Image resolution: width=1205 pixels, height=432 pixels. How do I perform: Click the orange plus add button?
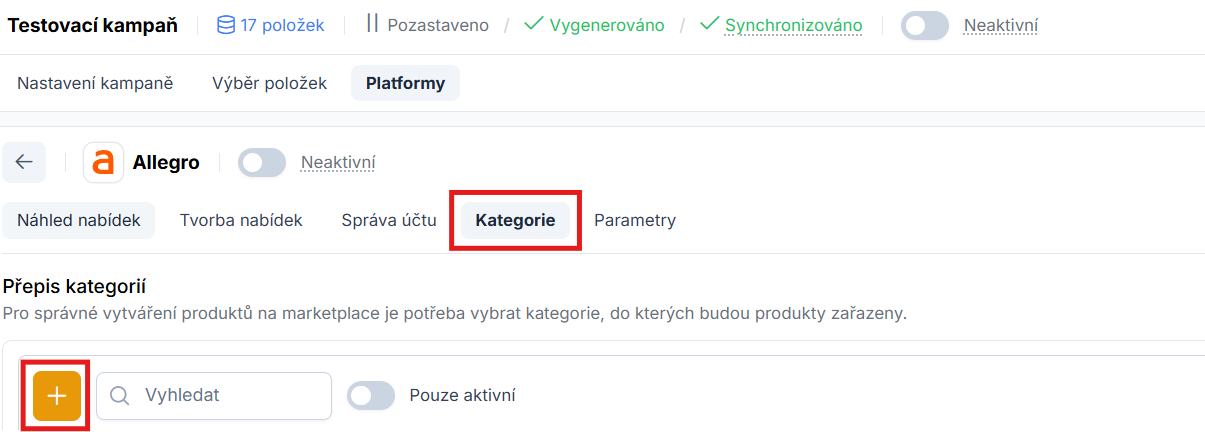click(x=57, y=395)
